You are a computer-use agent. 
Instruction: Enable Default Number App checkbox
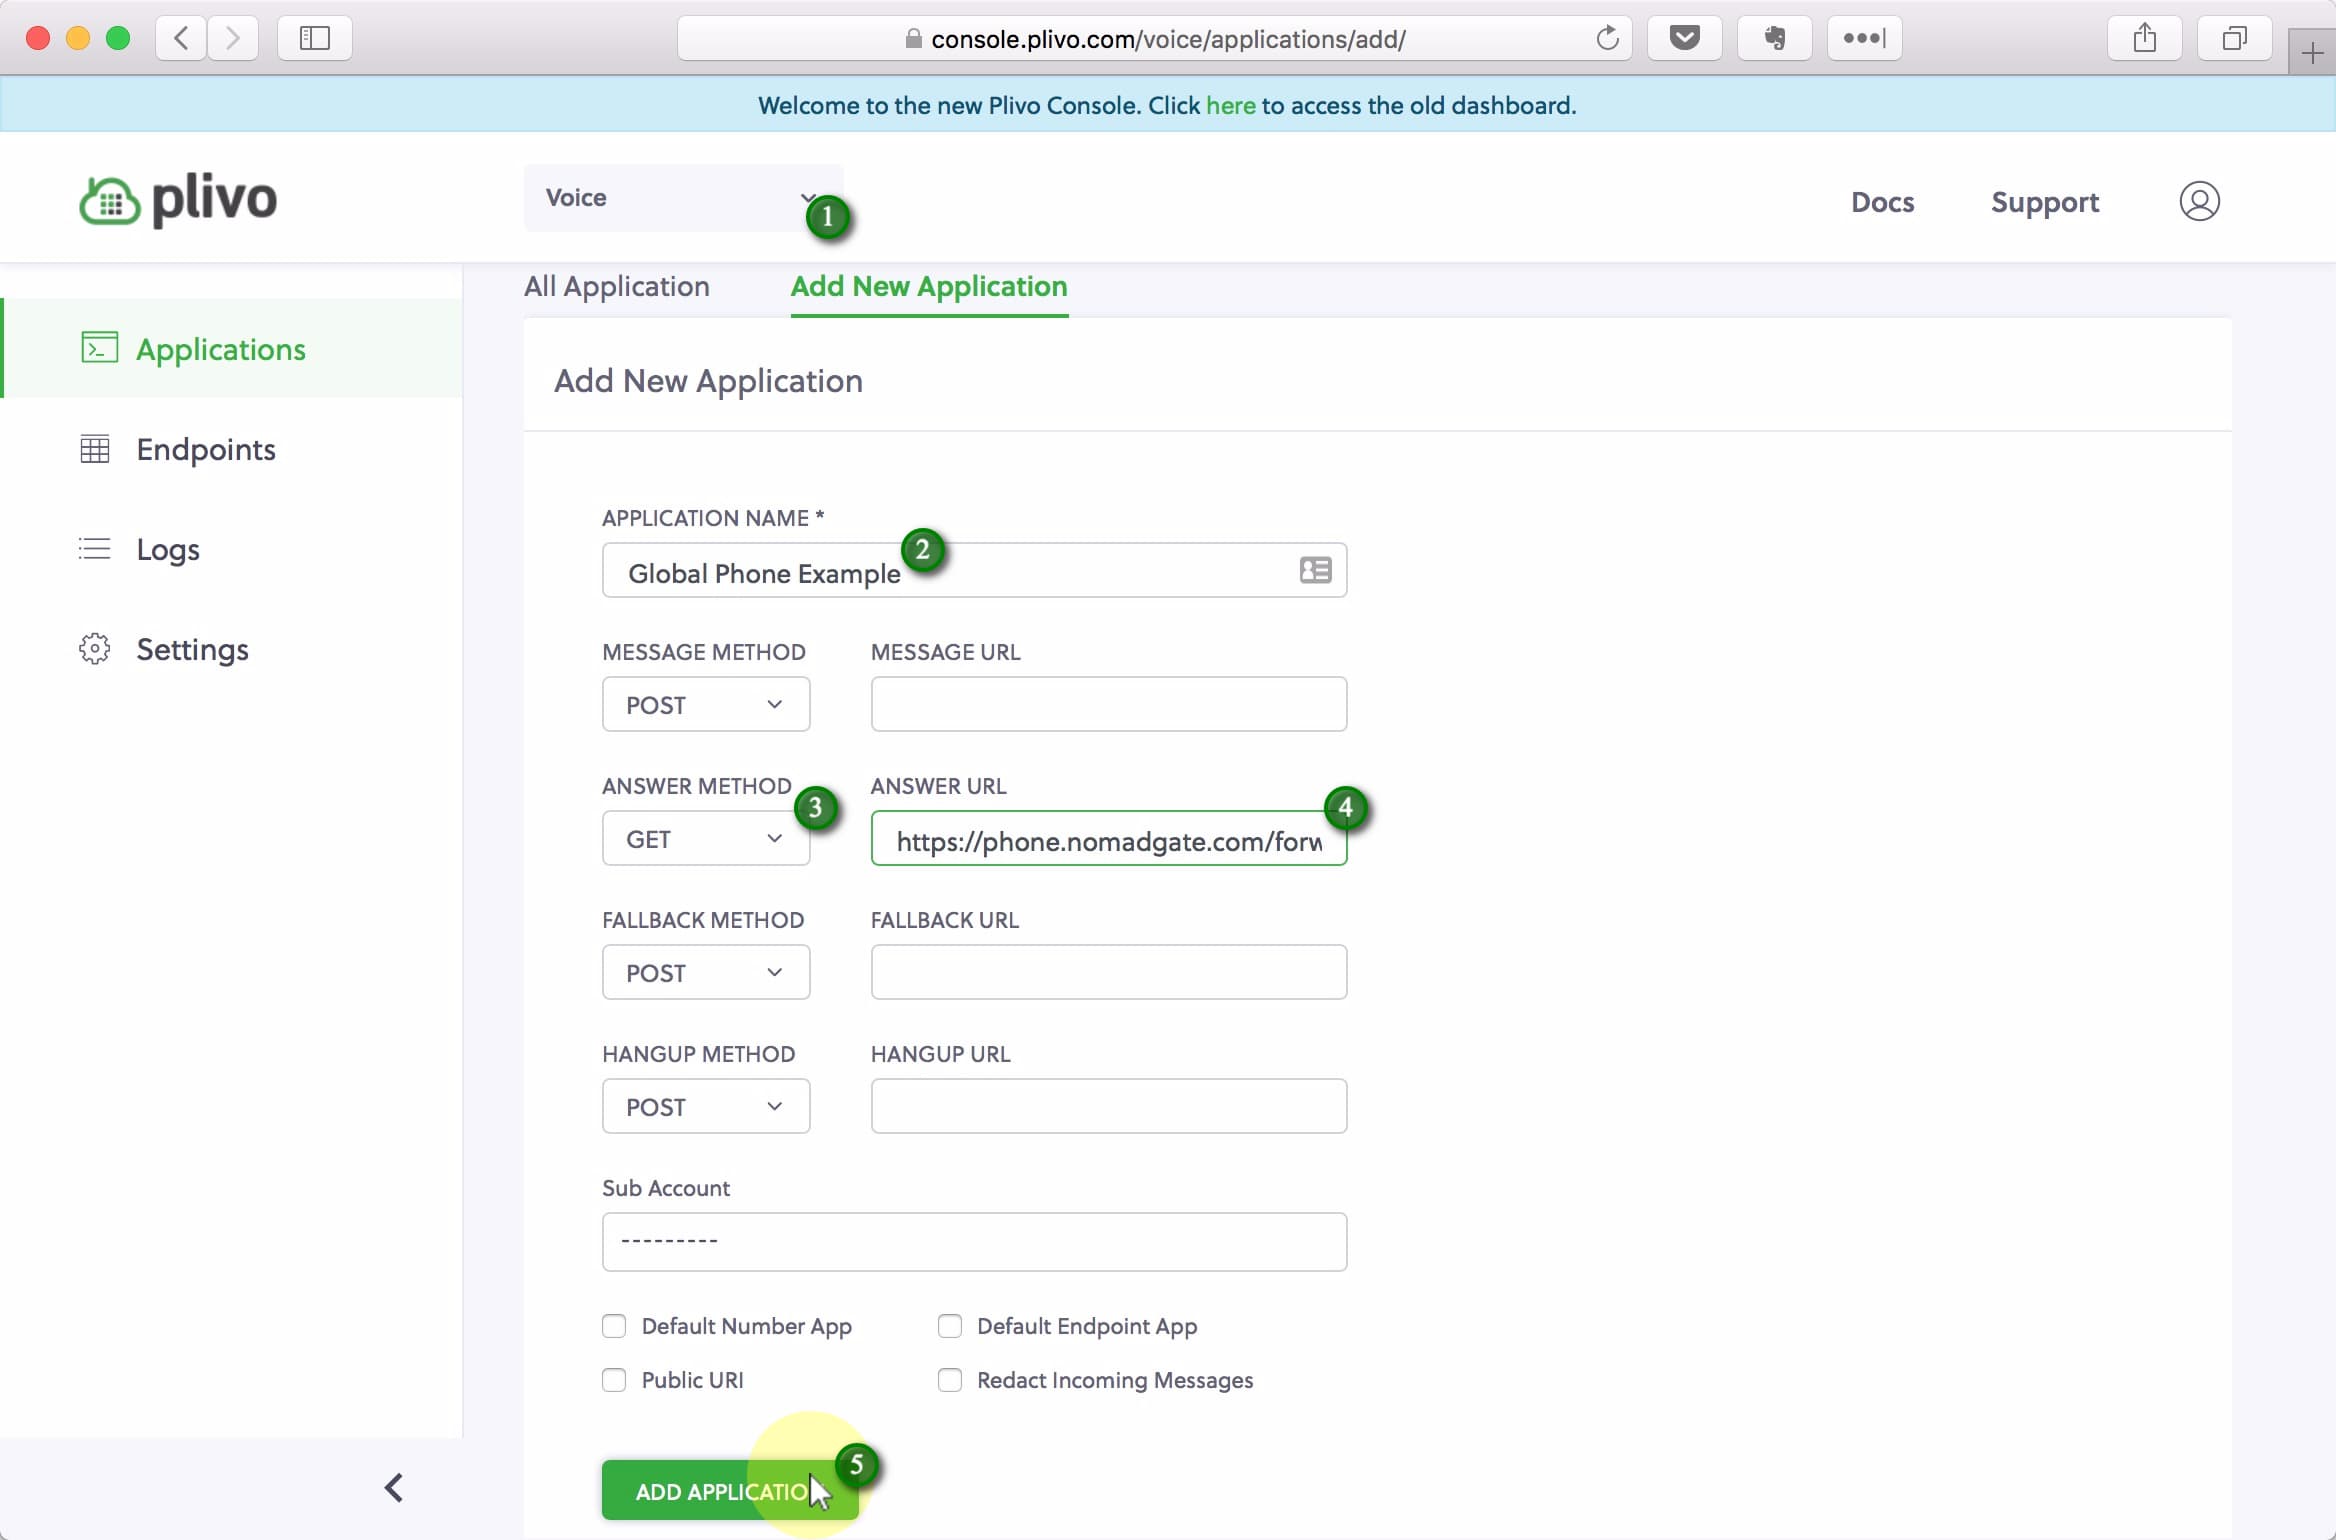click(614, 1326)
